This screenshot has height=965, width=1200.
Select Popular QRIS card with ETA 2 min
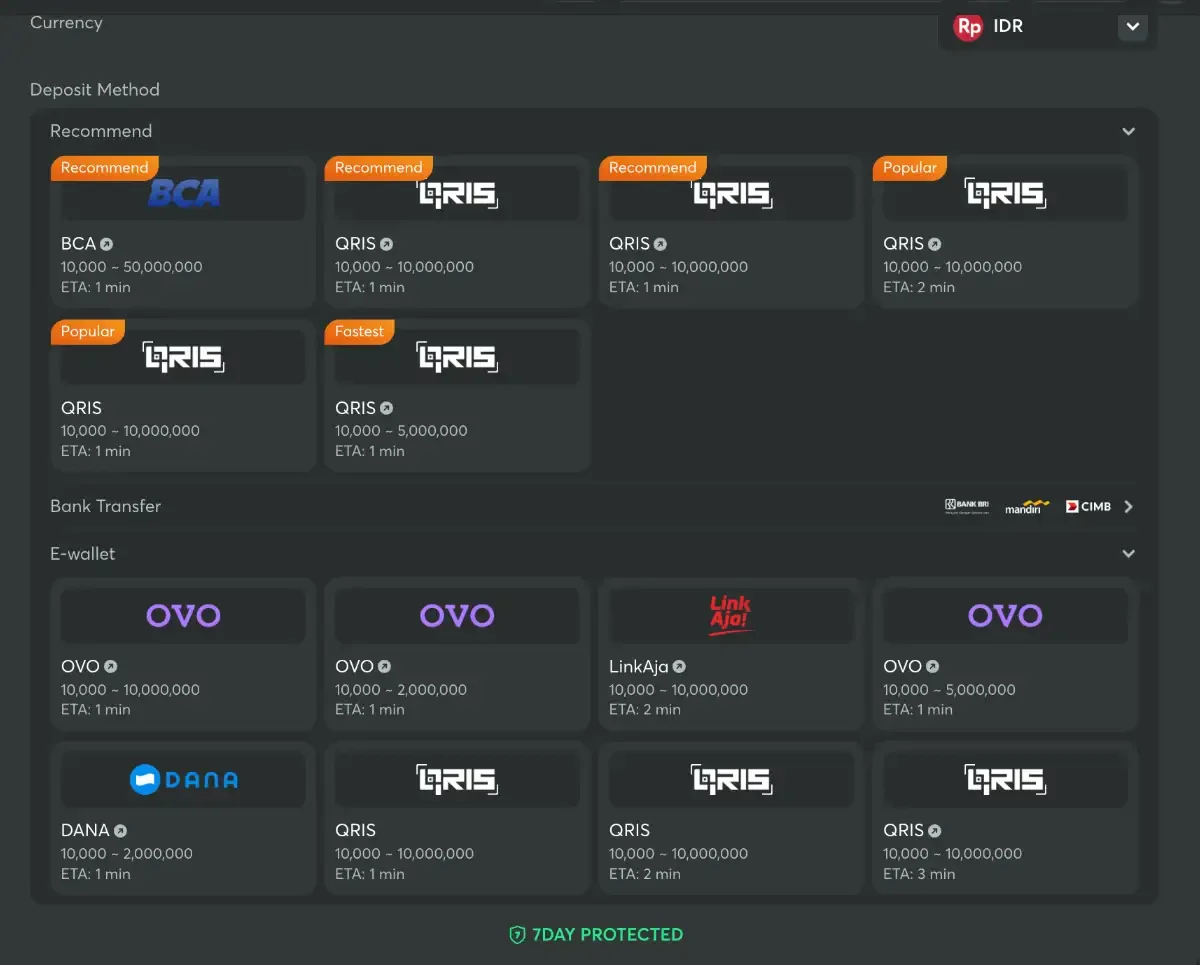coord(1005,231)
